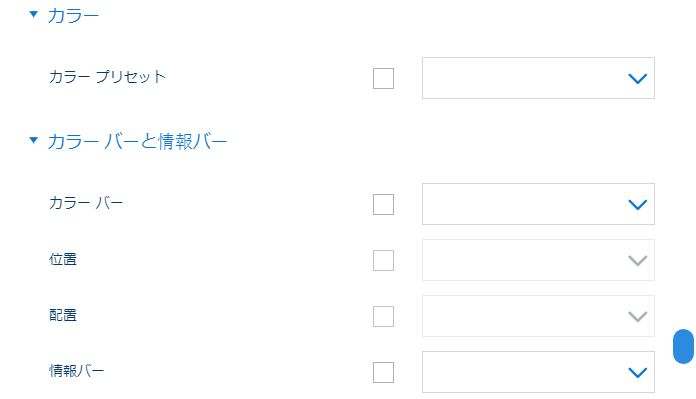Image resolution: width=696 pixels, height=399 pixels.
Task: Collapse the カラー バーと情報バー section triangle
Action: click(33, 141)
